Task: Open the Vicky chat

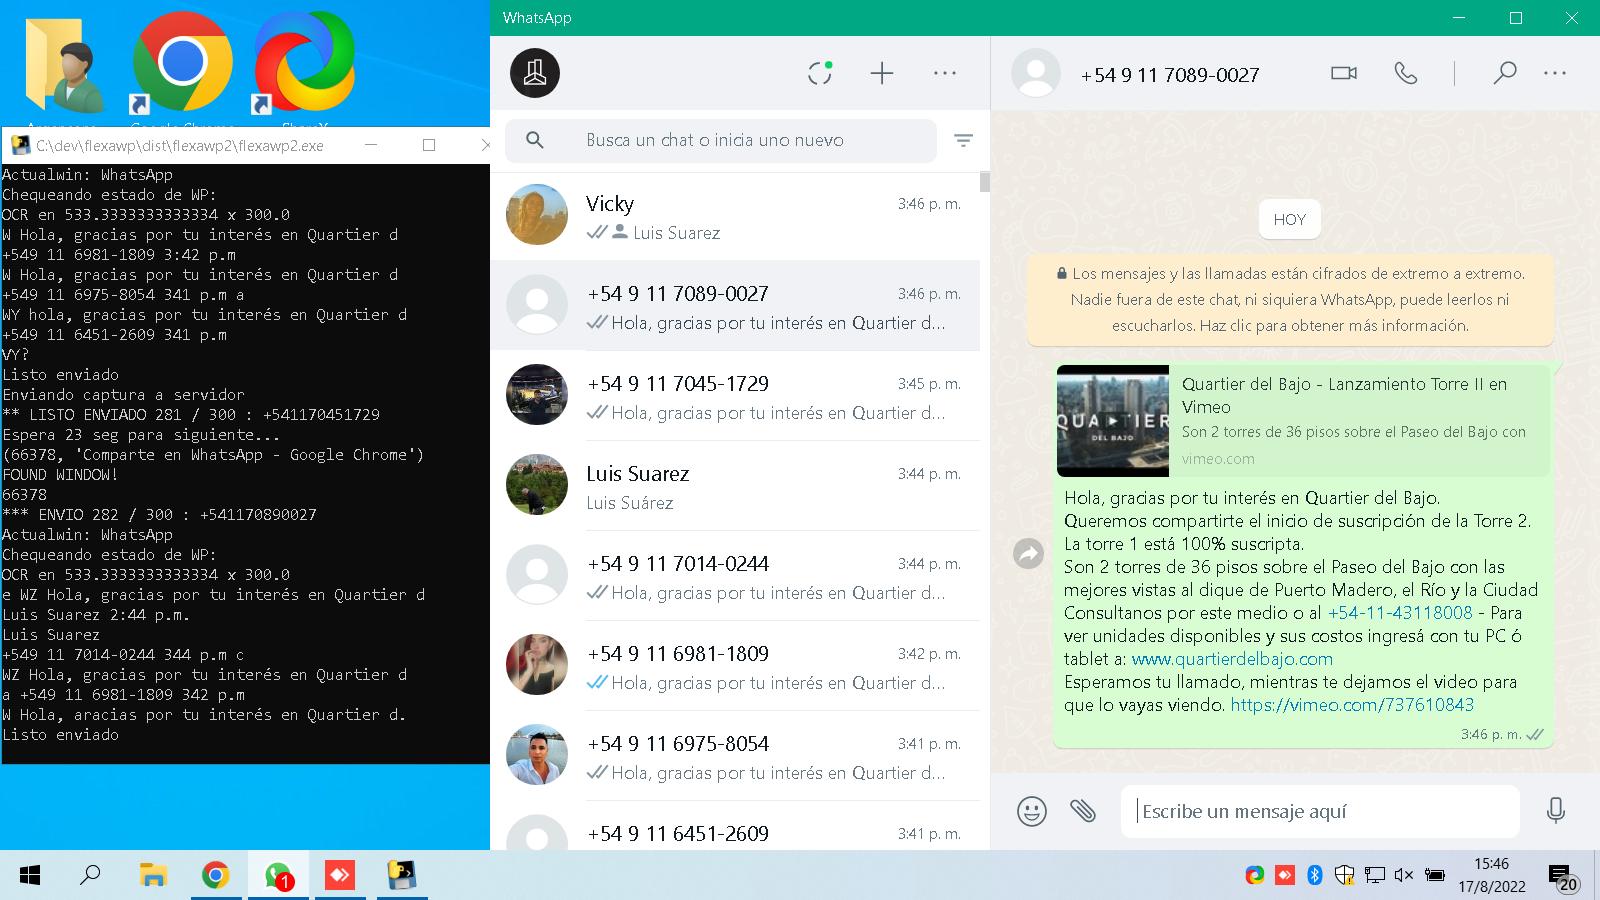Action: click(x=735, y=216)
